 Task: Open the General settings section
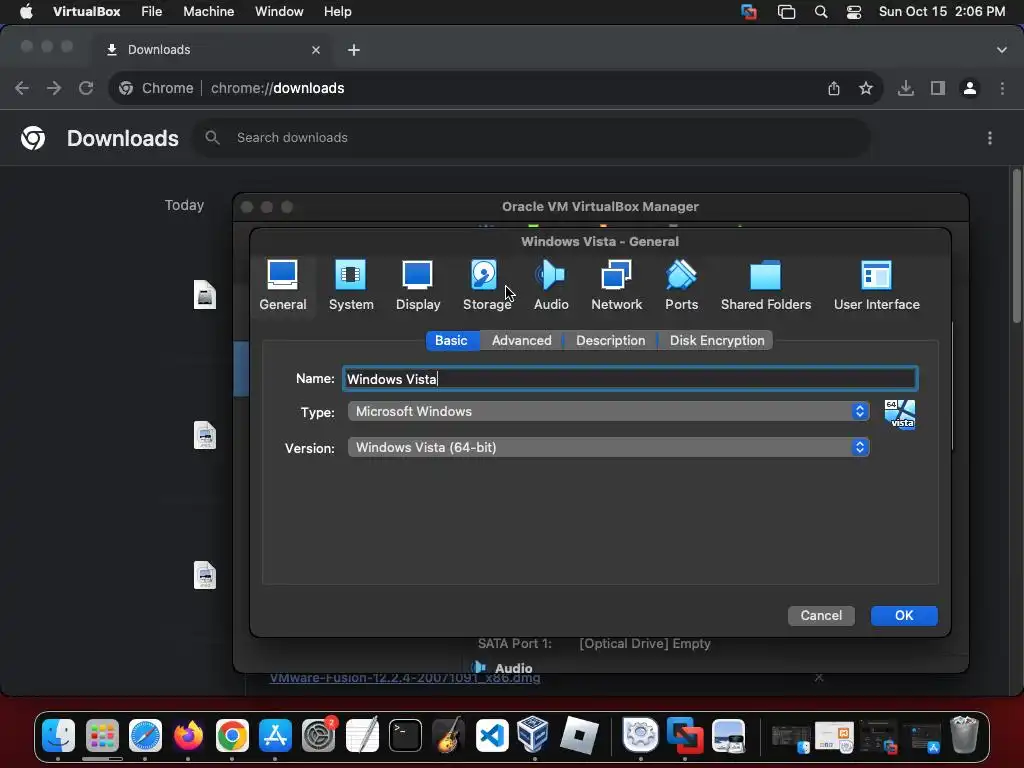tap(283, 285)
